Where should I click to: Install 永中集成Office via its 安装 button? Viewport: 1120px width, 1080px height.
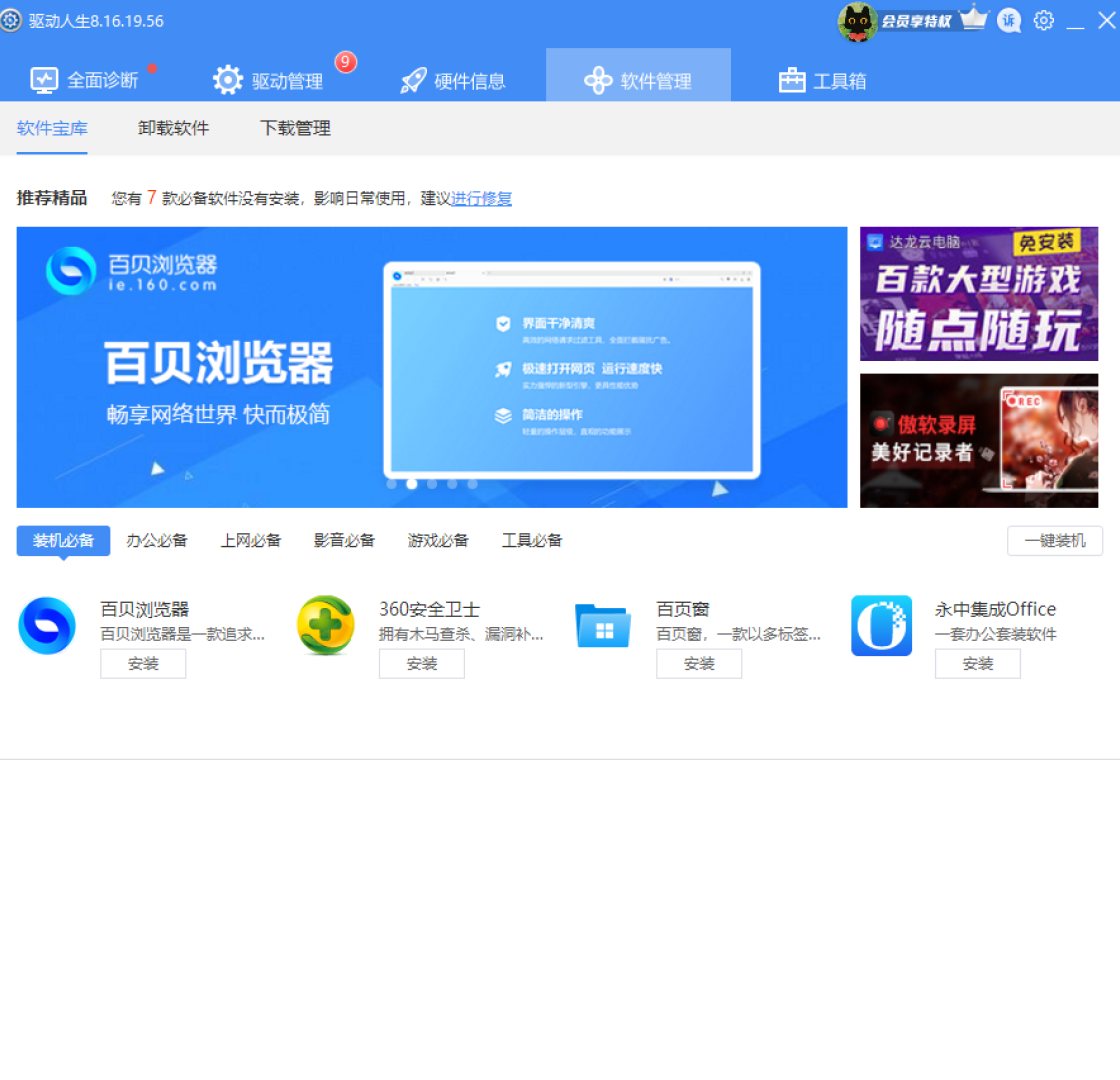[x=977, y=664]
